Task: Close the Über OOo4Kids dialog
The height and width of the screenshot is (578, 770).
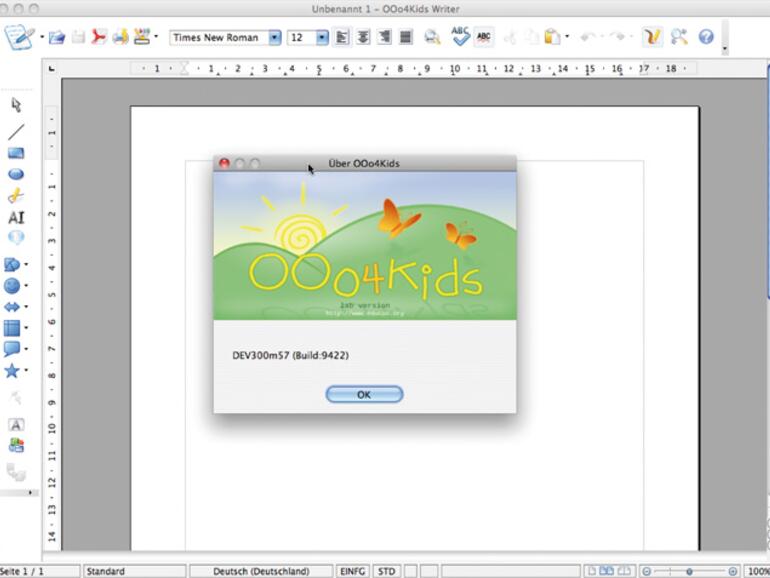Action: (x=224, y=164)
